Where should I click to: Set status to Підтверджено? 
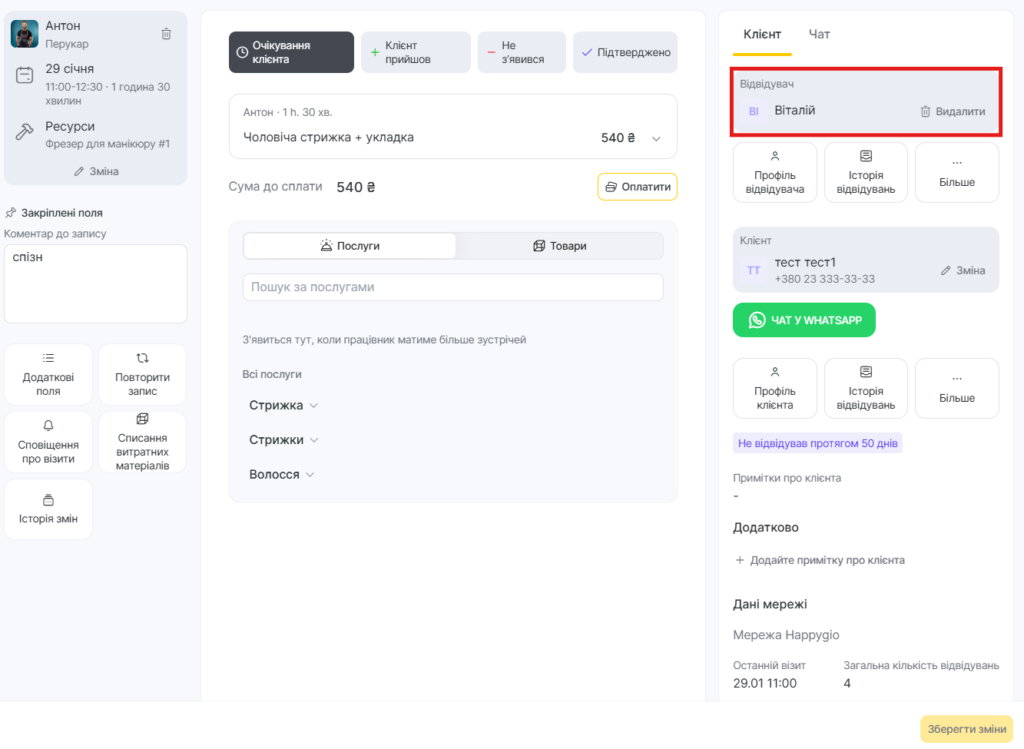click(x=625, y=52)
